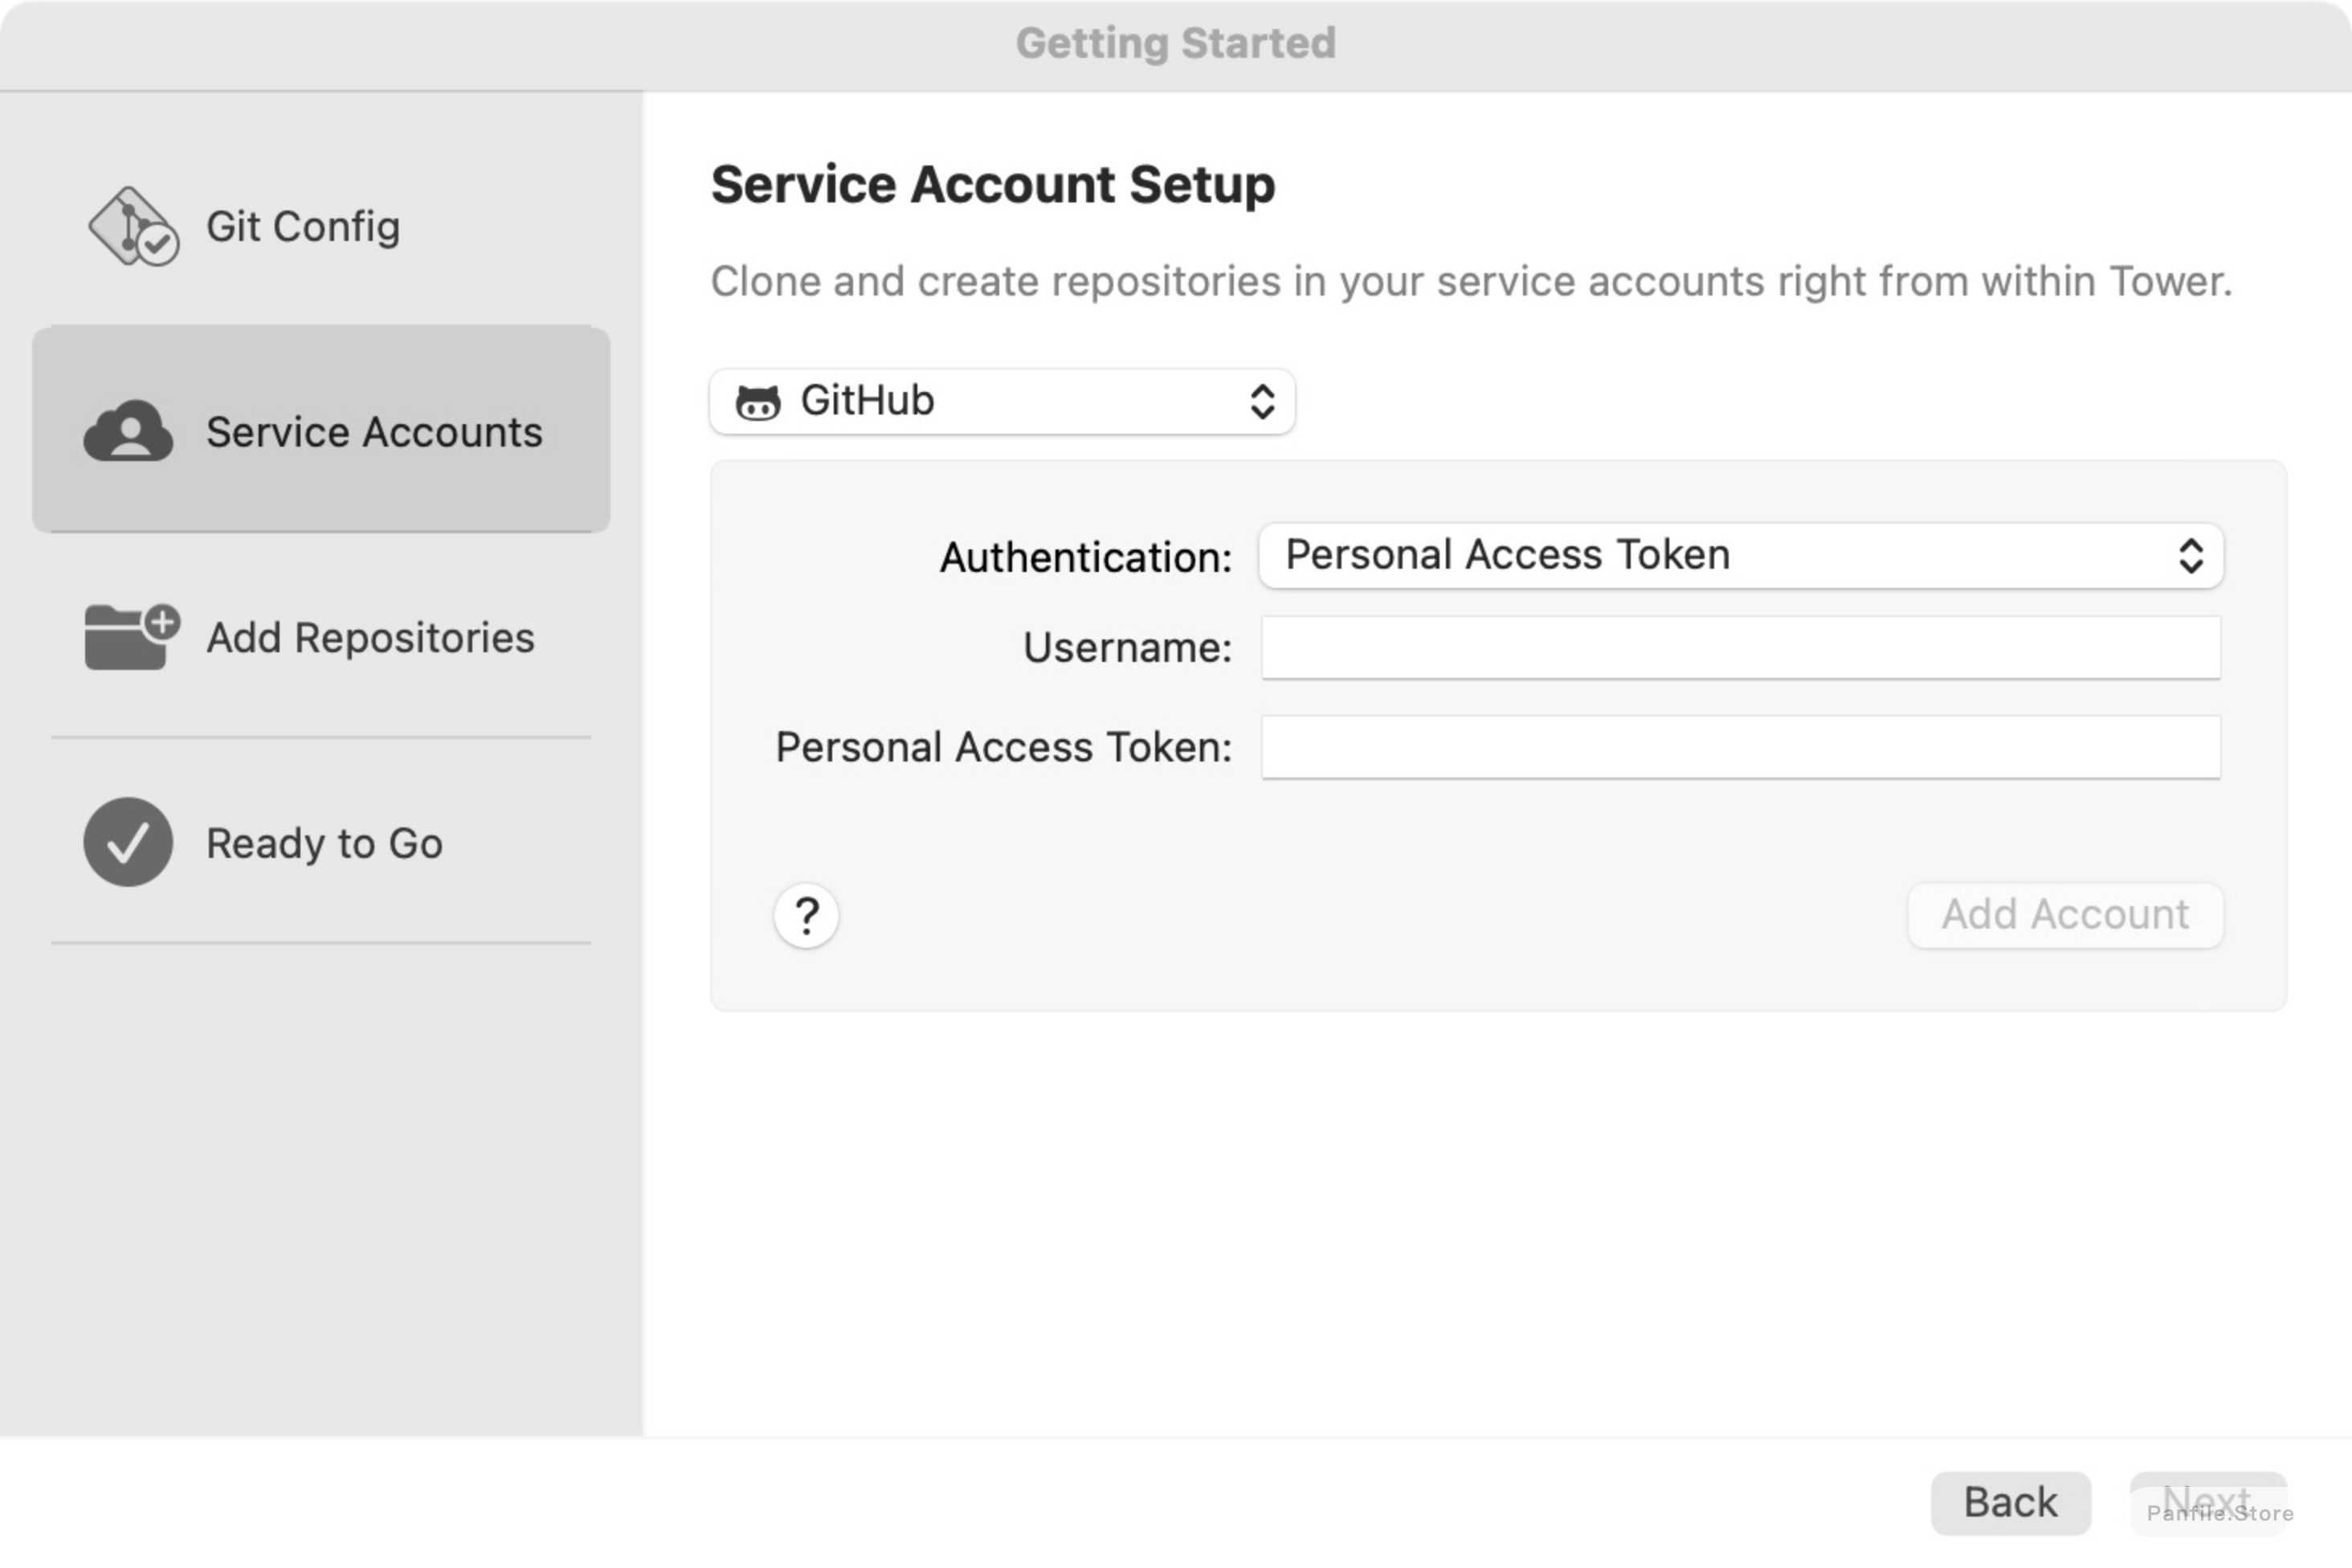Open the GitHub service dropdown
2352x1568 pixels.
(1002, 401)
